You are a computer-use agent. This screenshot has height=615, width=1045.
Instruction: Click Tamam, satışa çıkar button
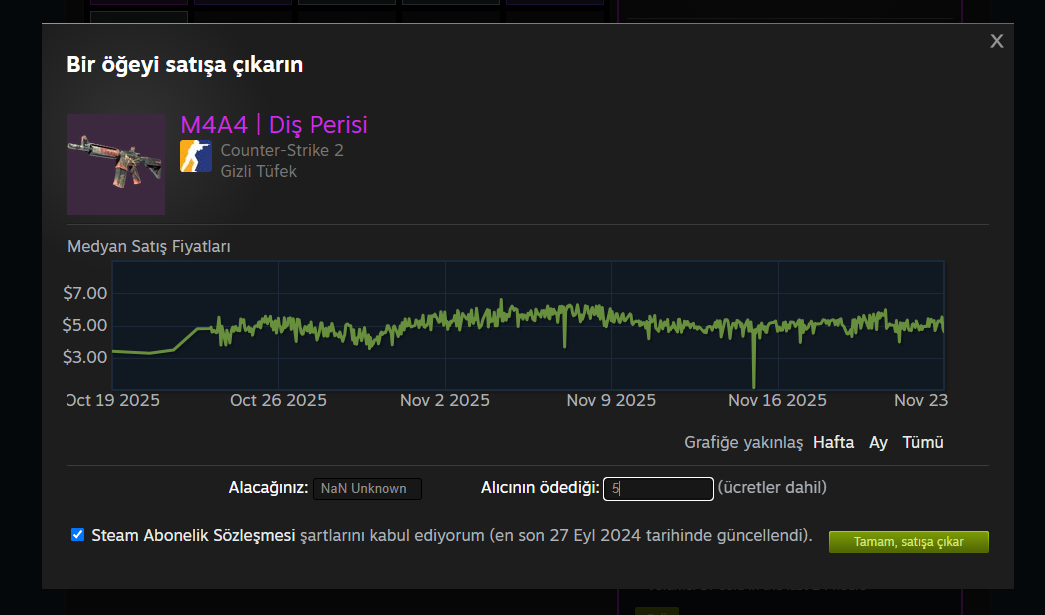tap(908, 542)
